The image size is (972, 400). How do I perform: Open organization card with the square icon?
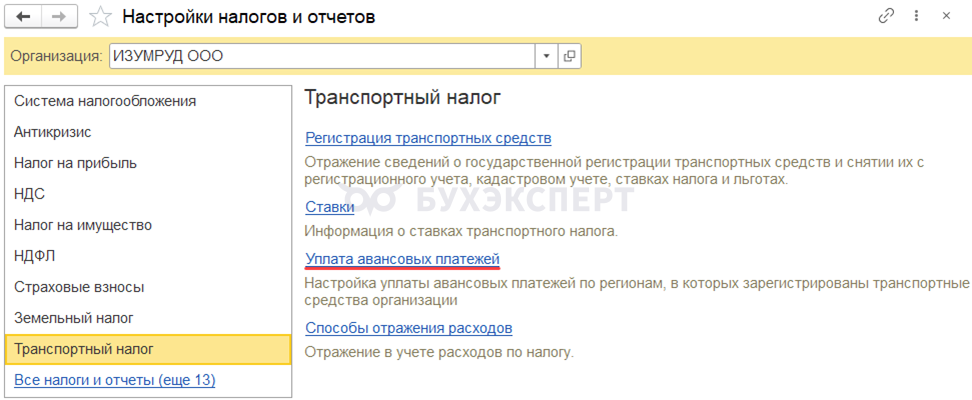(569, 56)
